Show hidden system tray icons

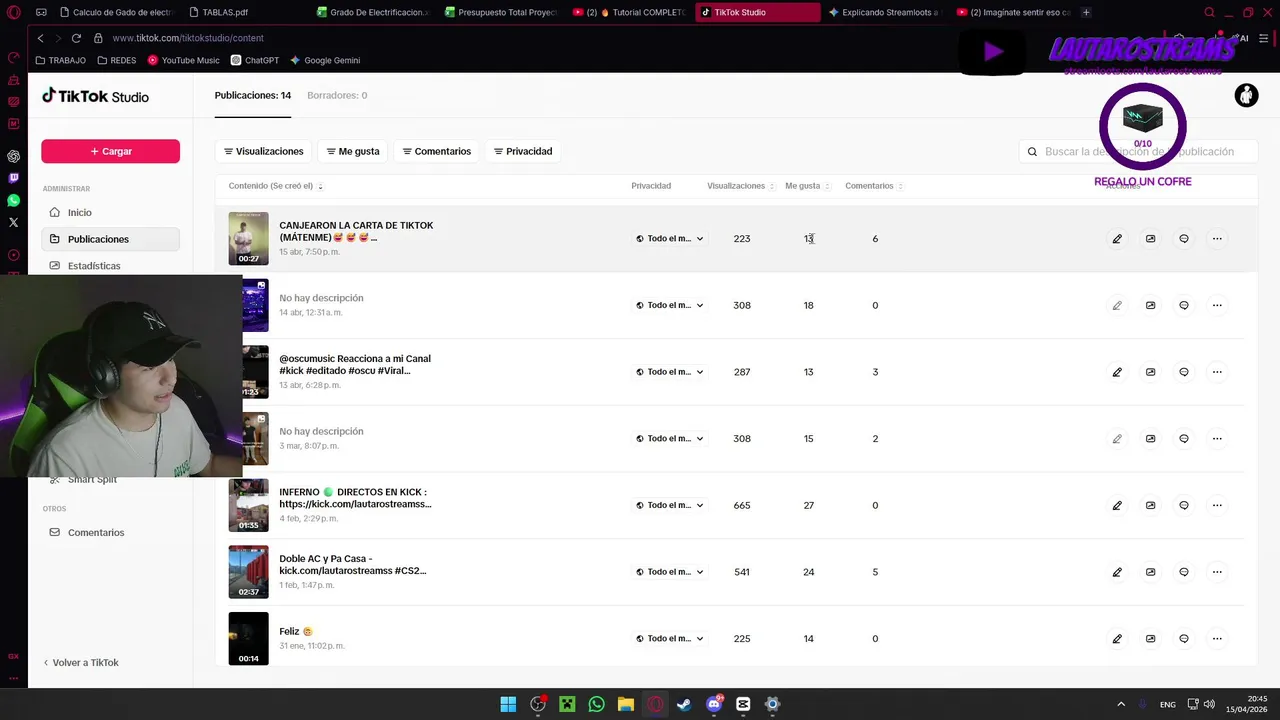pos(1120,704)
